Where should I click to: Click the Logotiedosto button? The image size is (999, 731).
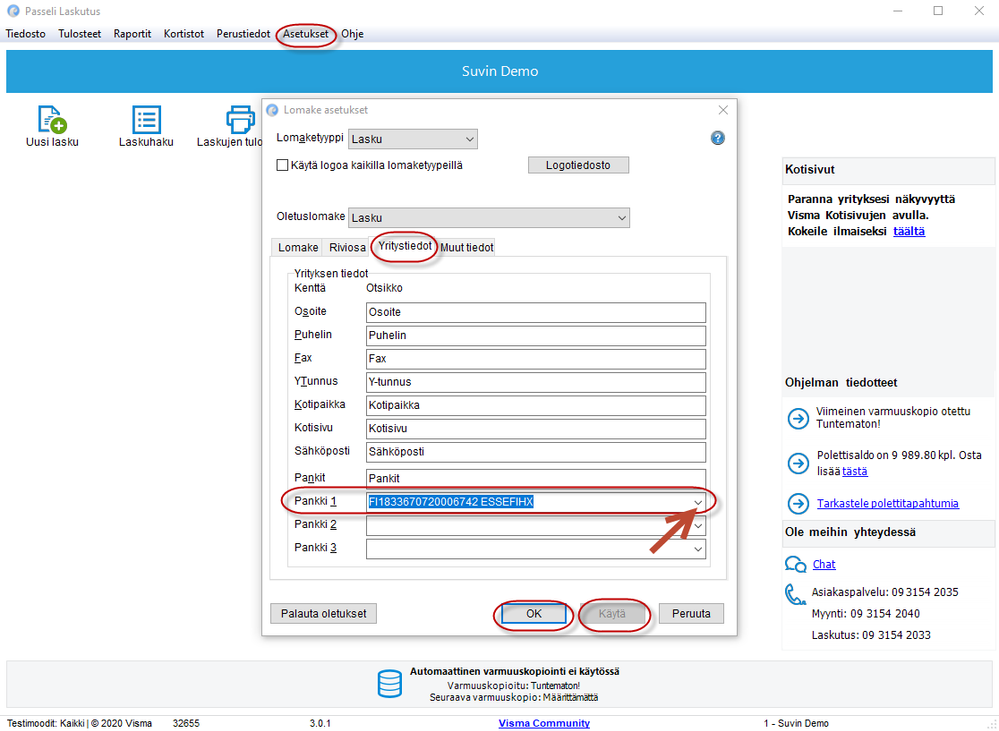coord(578,165)
